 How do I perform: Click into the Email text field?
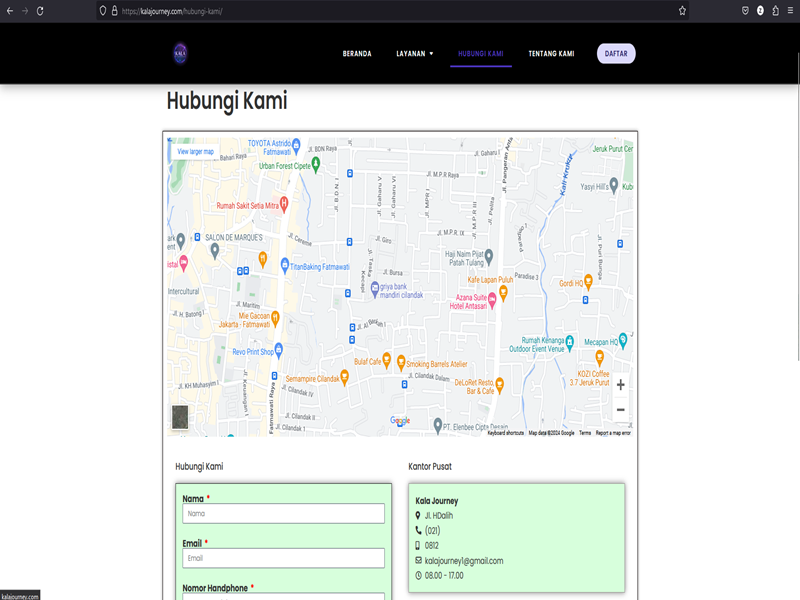[x=283, y=558]
